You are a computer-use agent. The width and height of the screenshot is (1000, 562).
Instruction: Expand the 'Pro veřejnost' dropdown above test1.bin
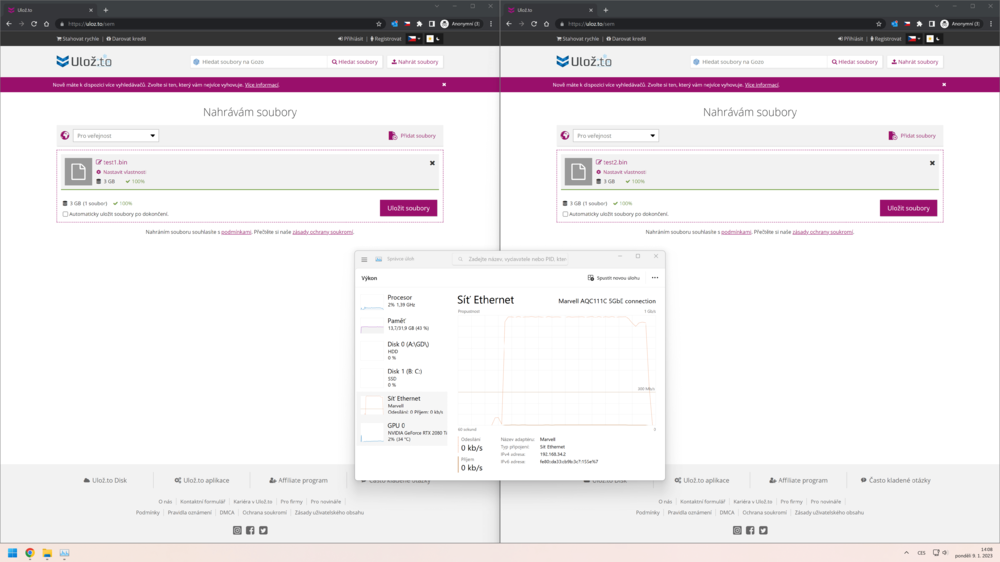tap(116, 136)
